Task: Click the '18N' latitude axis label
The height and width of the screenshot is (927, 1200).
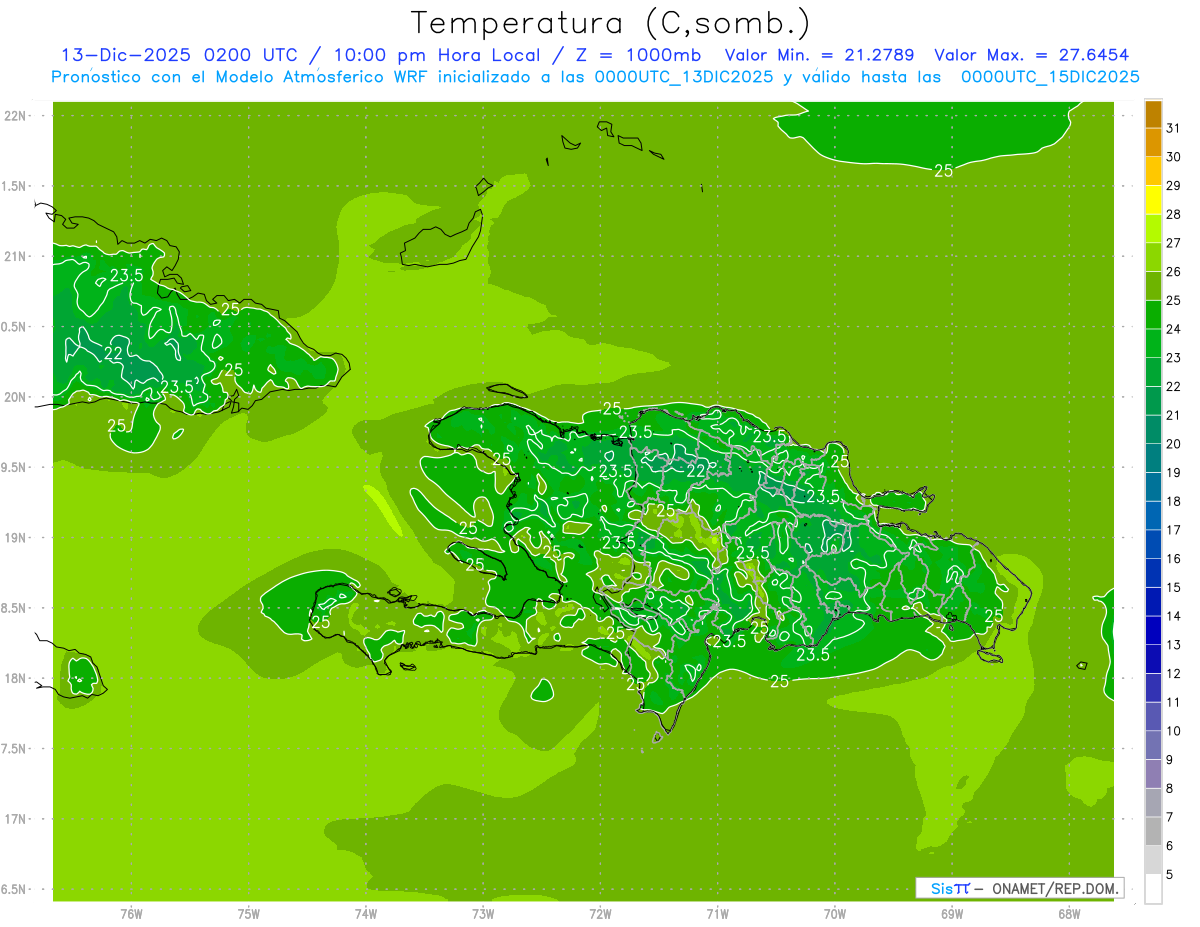Action: (16, 678)
